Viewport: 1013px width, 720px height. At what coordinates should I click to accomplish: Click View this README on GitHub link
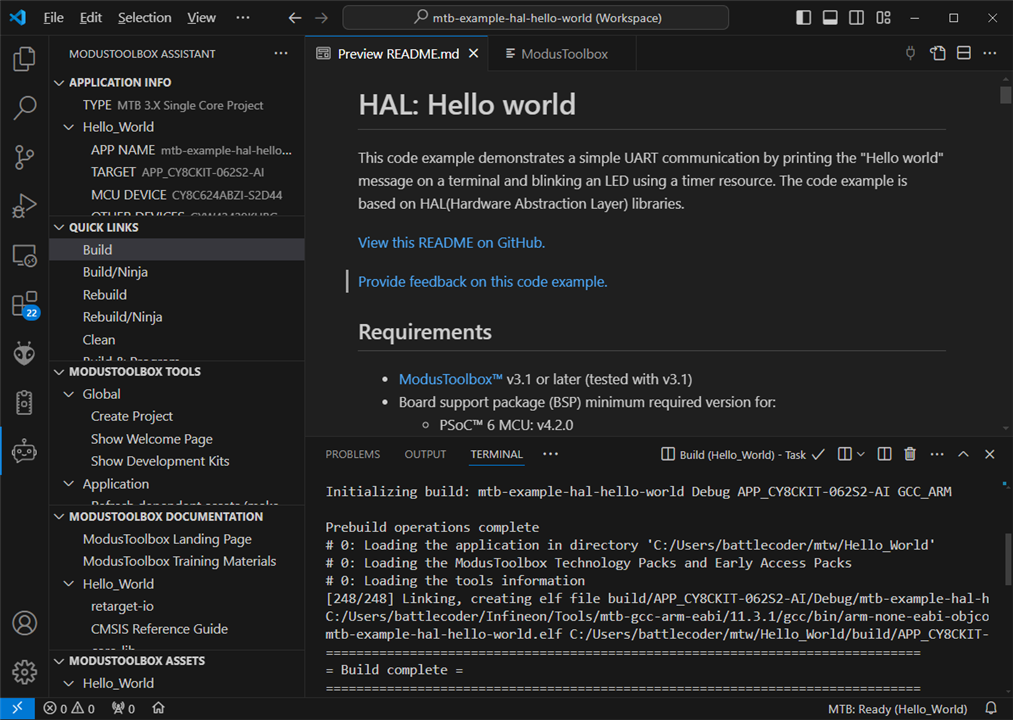tap(451, 242)
